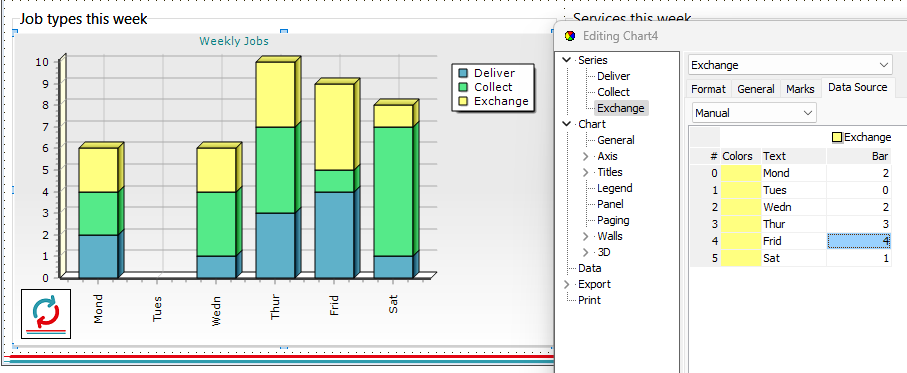Click the yellow Exchange segment of Thur bar
The image size is (907, 373).
[275, 94]
